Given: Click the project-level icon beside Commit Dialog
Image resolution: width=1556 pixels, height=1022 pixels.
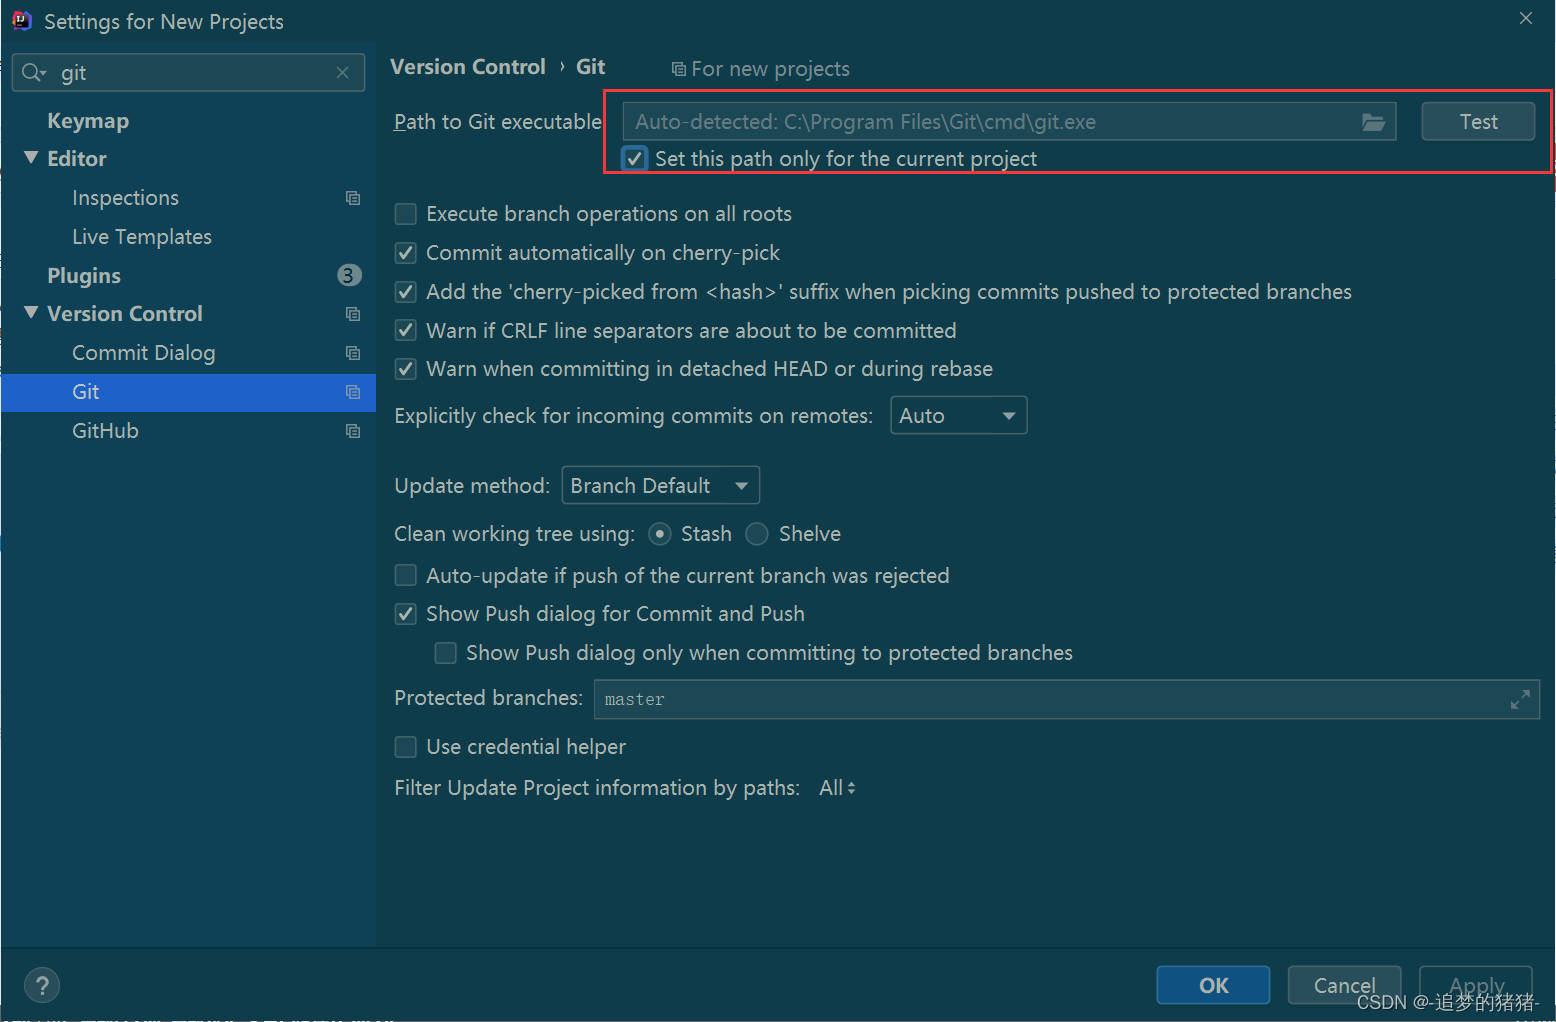Looking at the screenshot, I should pyautogui.click(x=353, y=353).
